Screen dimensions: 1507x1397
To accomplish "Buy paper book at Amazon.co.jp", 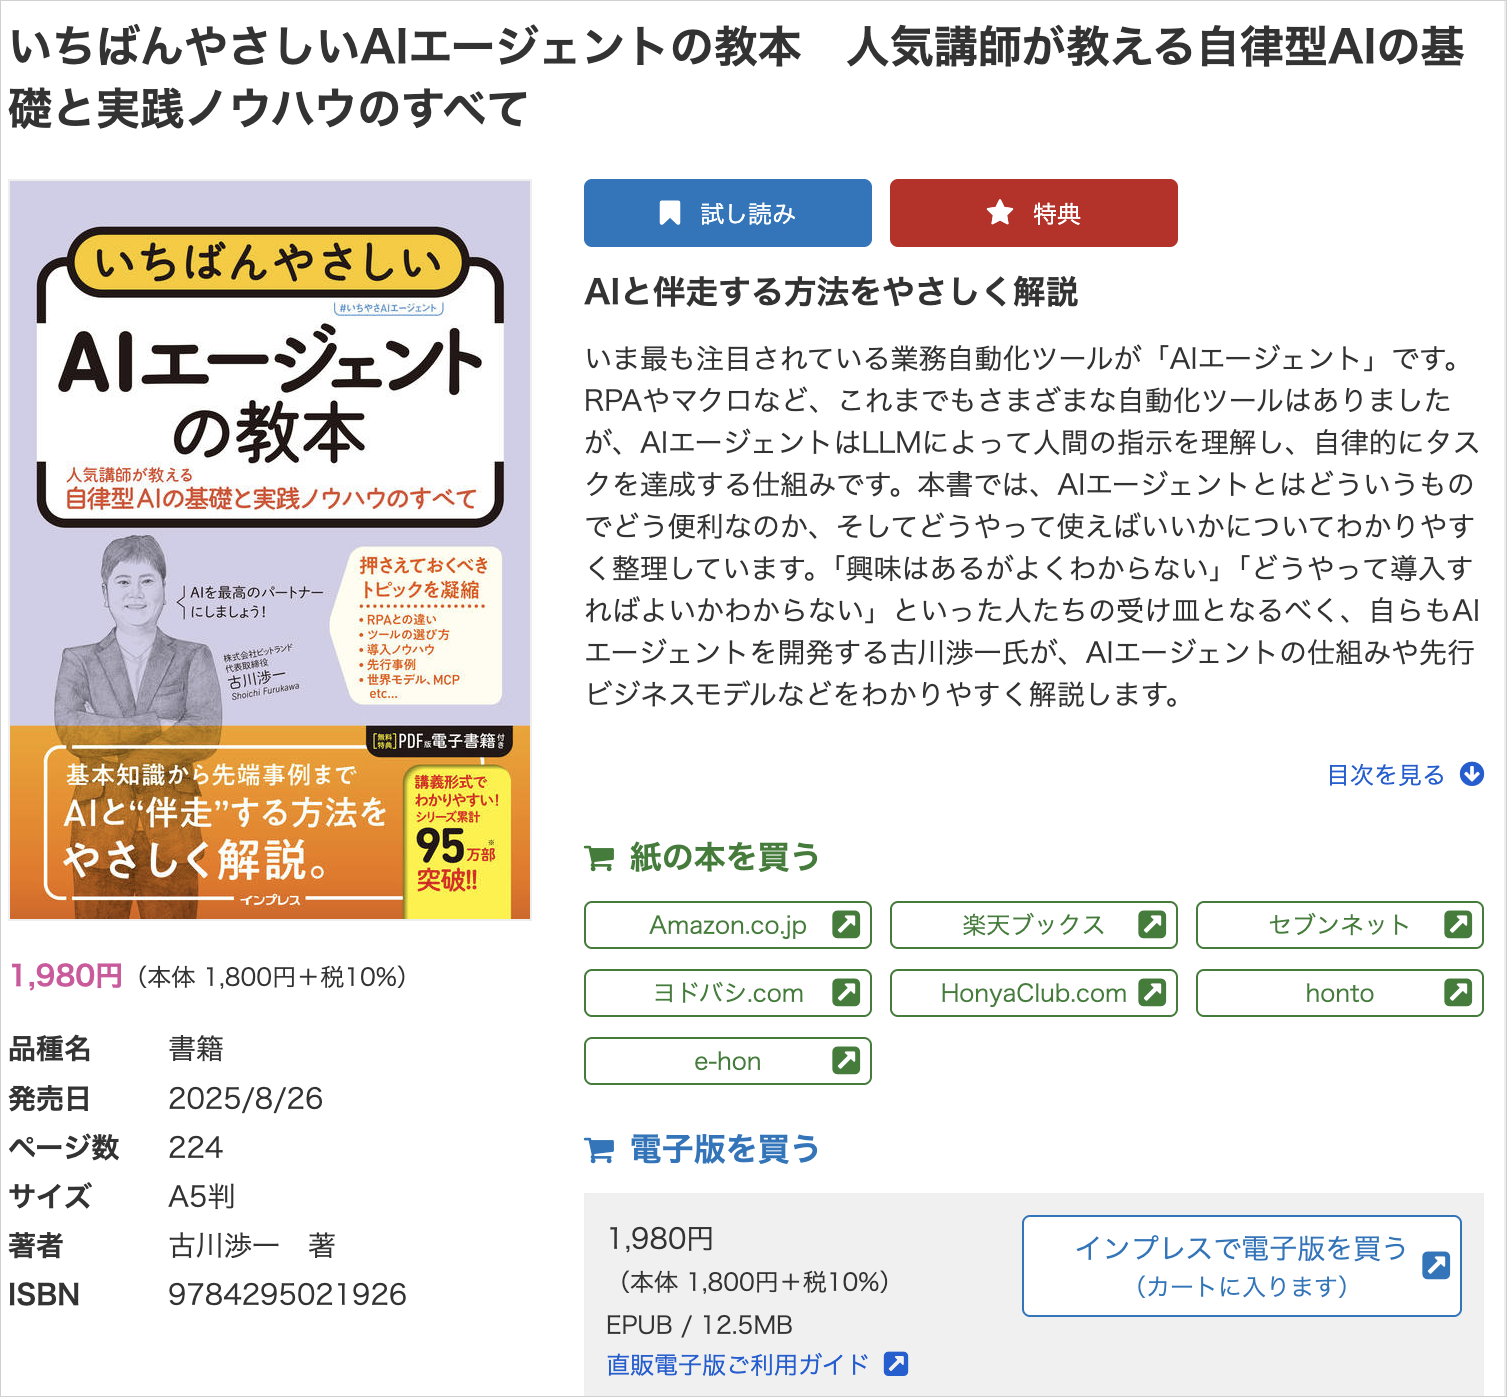I will point(727,925).
